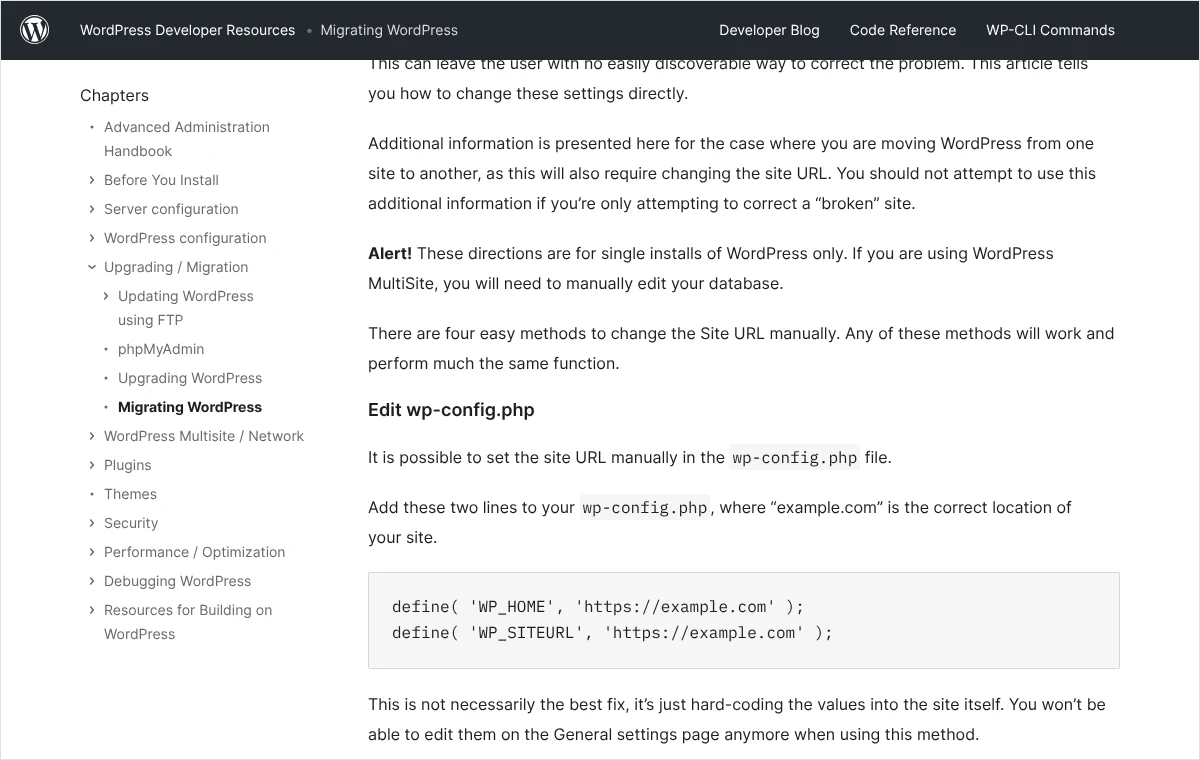Expand the WordPress Multisite / Network chevron

pyautogui.click(x=92, y=436)
